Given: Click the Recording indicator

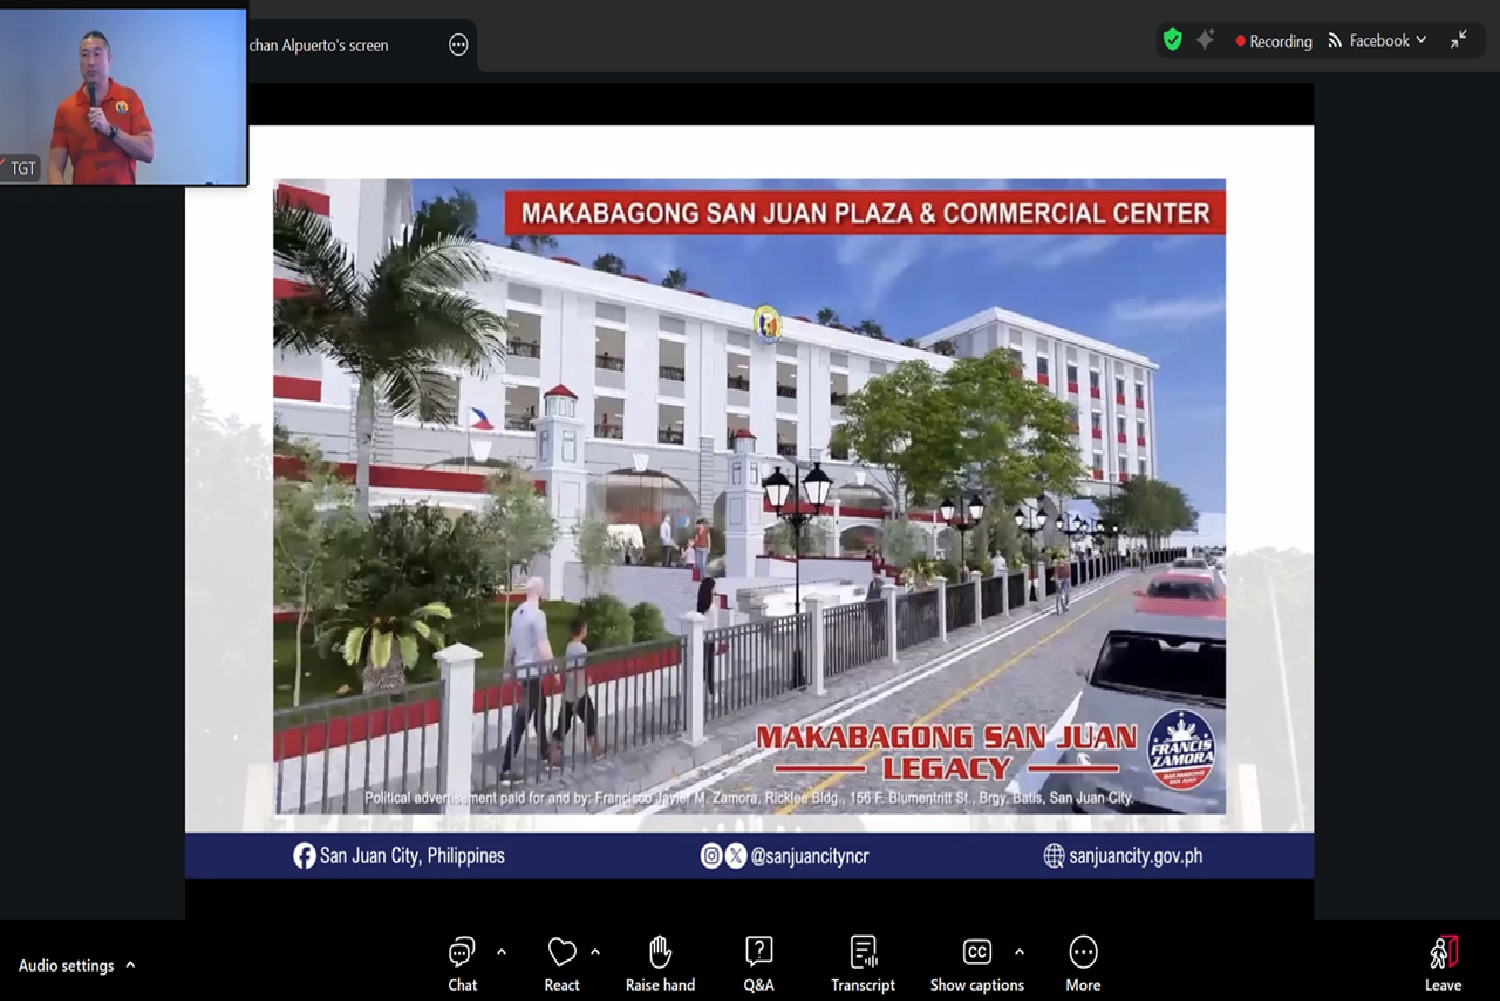Looking at the screenshot, I should (x=1273, y=41).
